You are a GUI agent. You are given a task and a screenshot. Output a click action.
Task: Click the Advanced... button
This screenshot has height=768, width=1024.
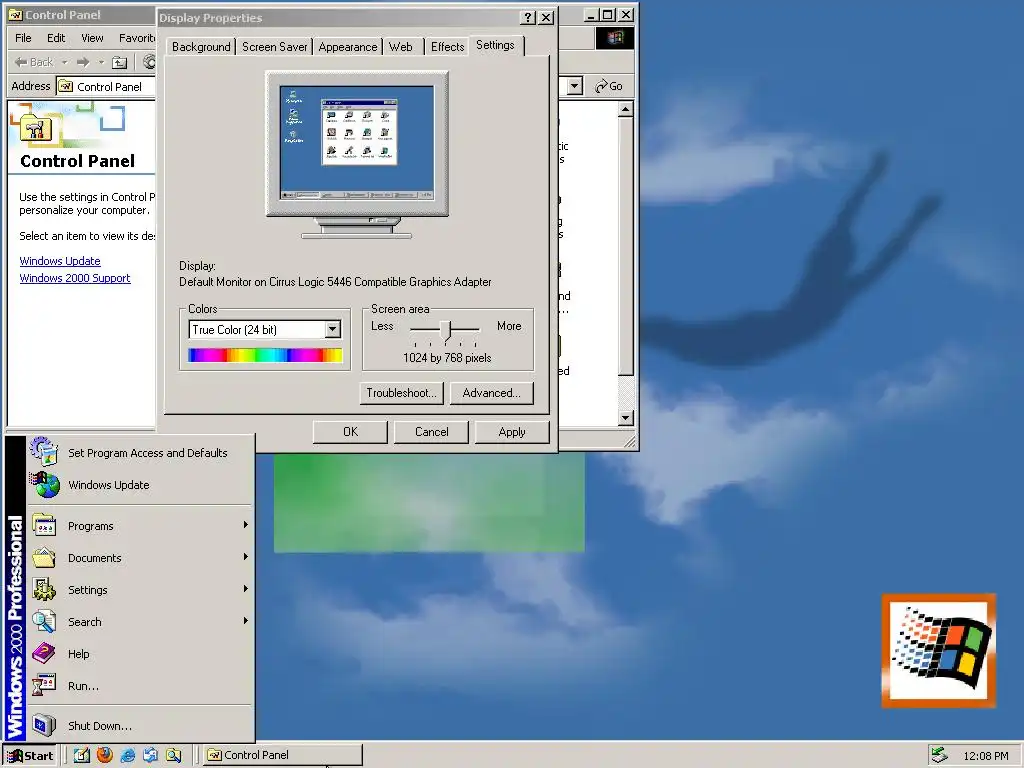(x=491, y=392)
